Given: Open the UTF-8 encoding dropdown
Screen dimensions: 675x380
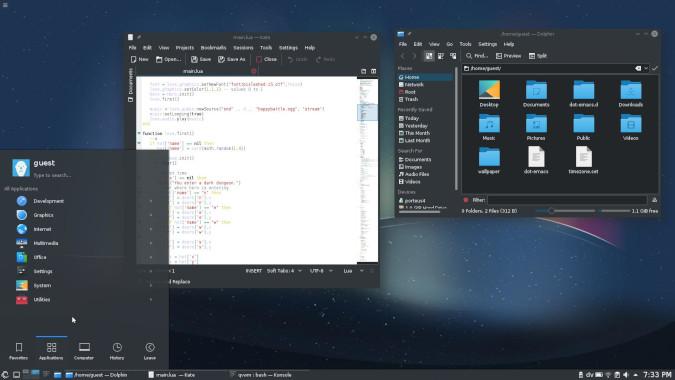Looking at the screenshot, I should click(321, 271).
